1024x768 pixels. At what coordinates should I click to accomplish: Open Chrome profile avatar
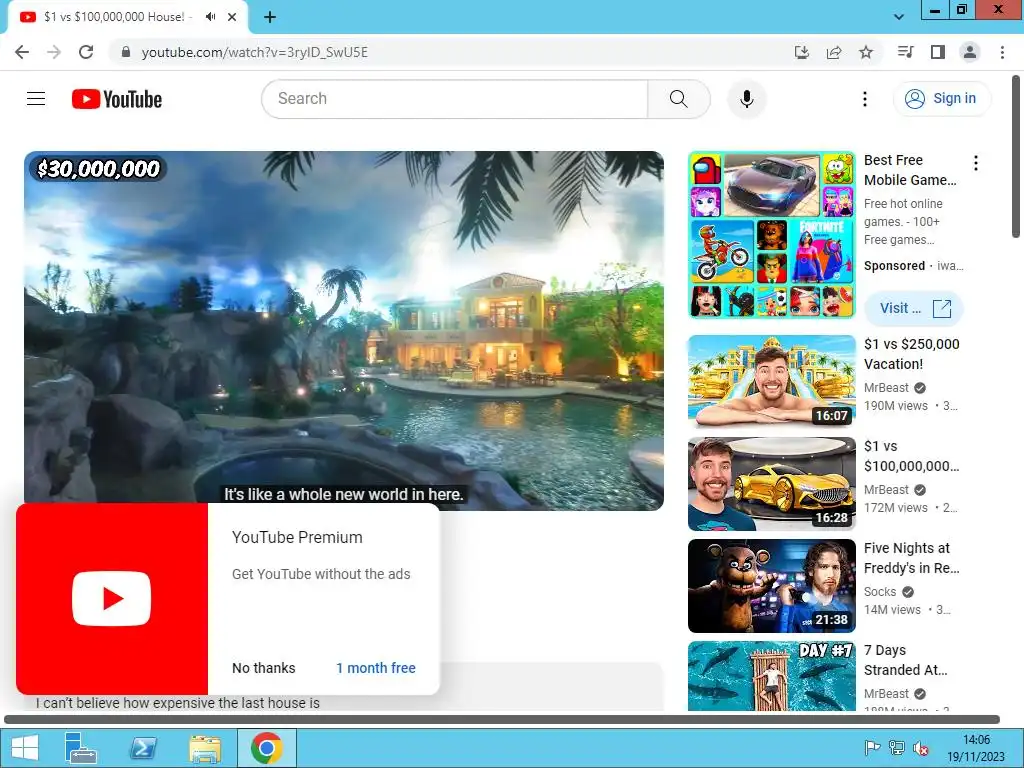coord(970,52)
